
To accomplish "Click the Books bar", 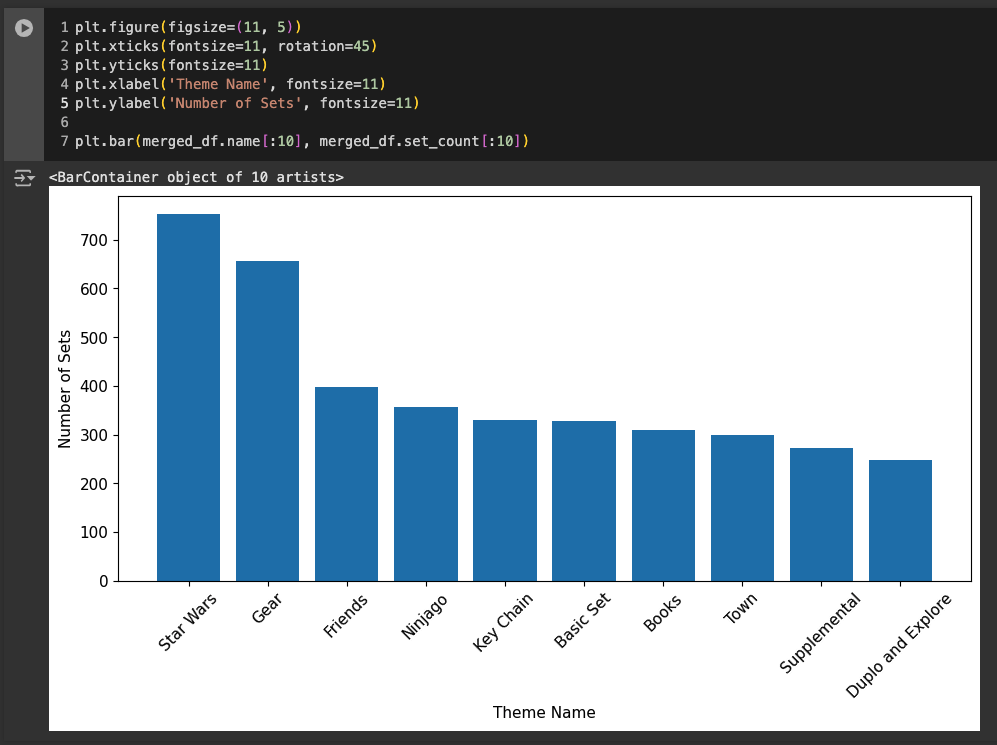I will 663,505.
